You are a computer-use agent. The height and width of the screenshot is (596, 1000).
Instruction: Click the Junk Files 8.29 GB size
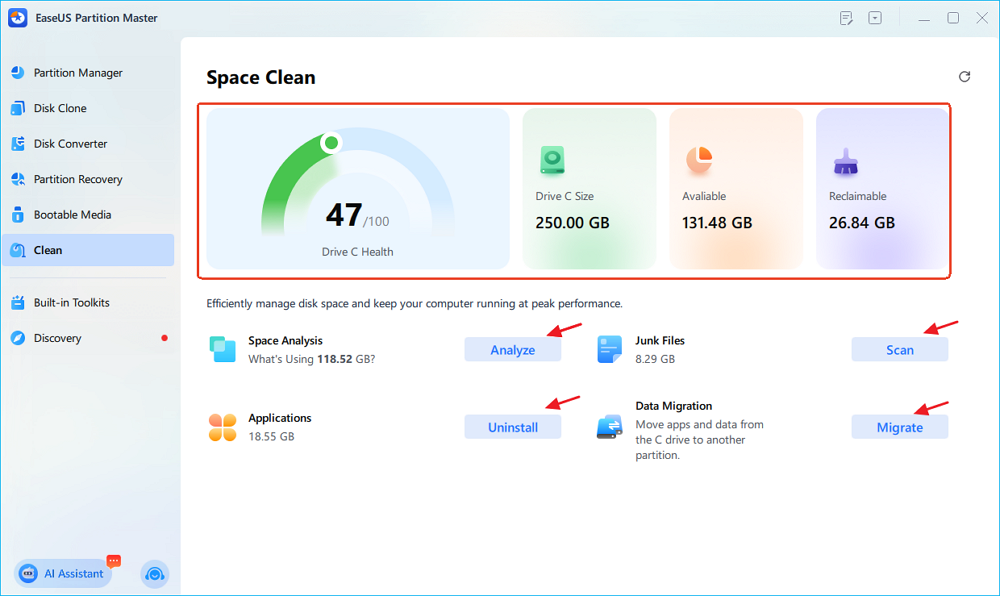pyautogui.click(x=655, y=359)
